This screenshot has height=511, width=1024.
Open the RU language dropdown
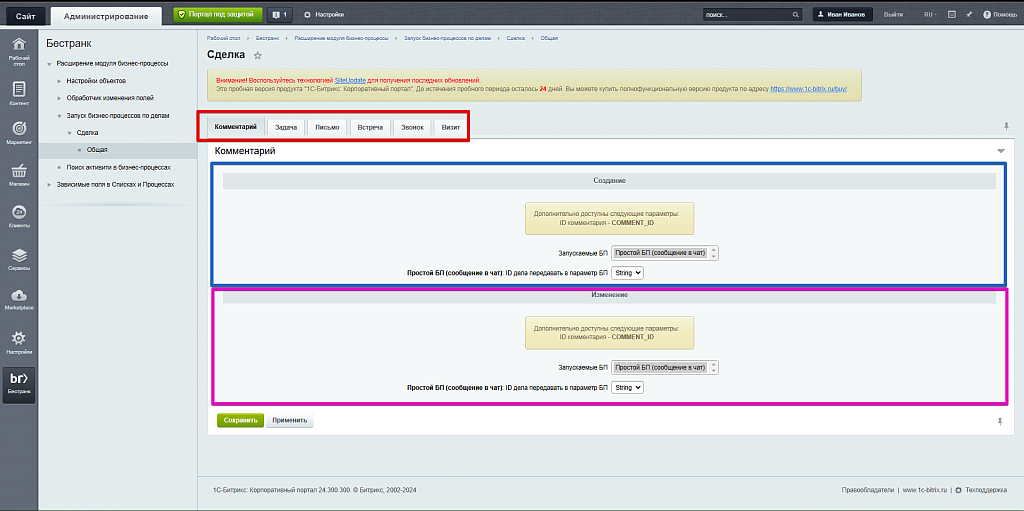929,15
